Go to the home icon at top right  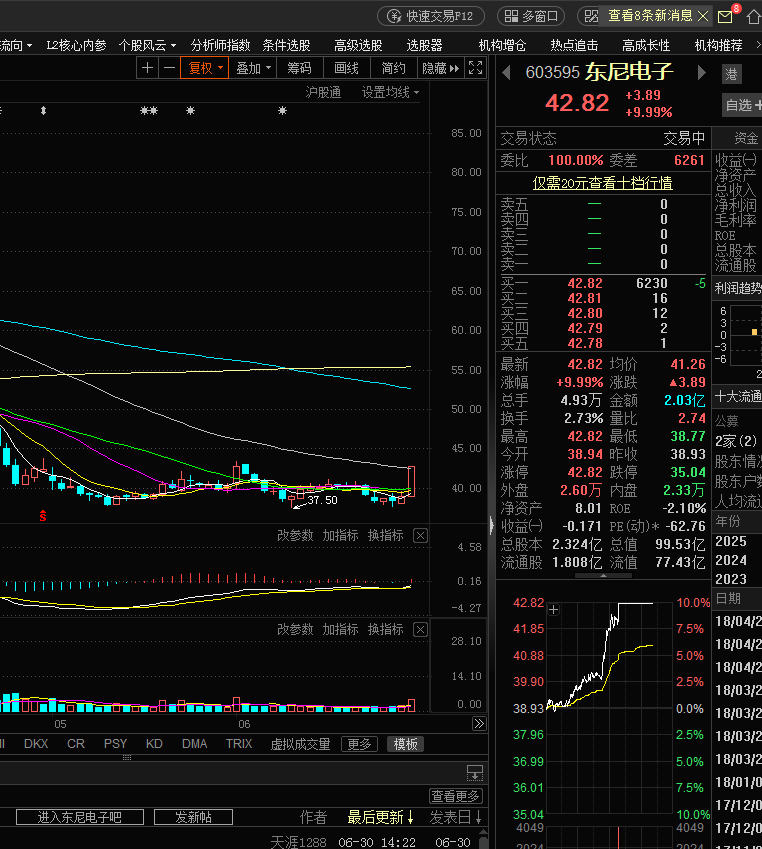(753, 17)
